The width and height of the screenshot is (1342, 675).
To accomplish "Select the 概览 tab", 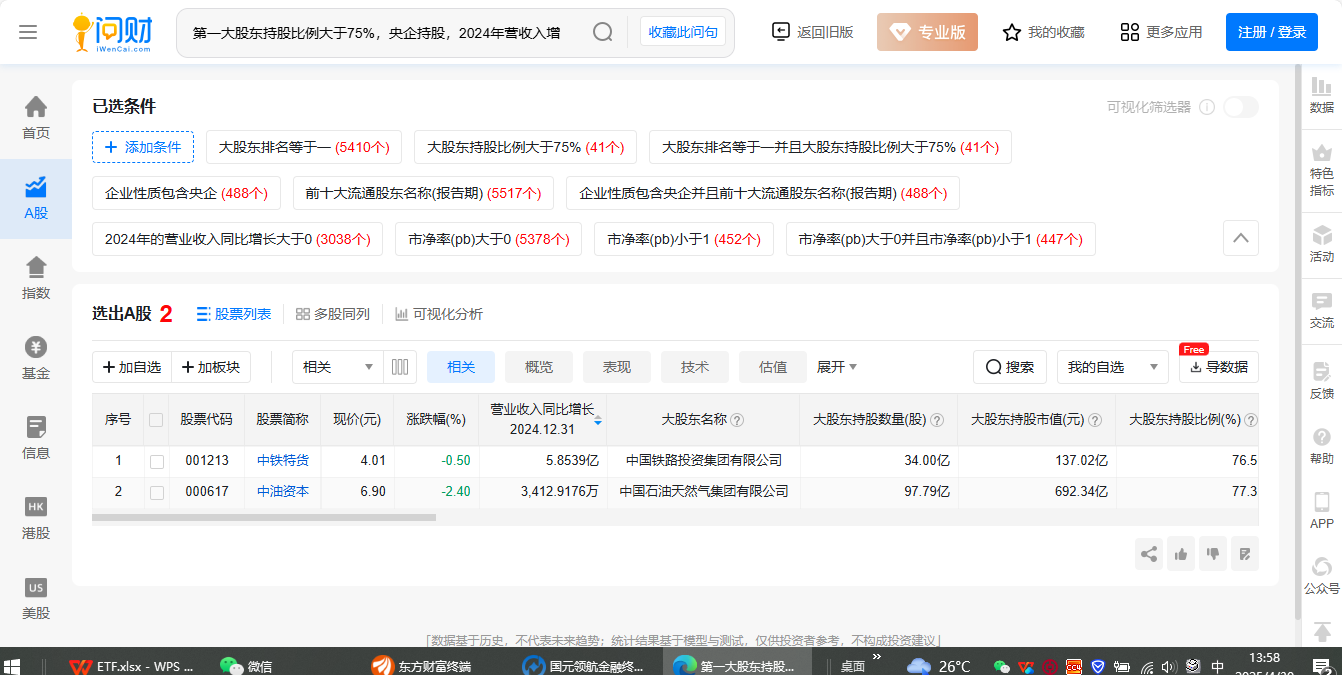I will pos(539,367).
